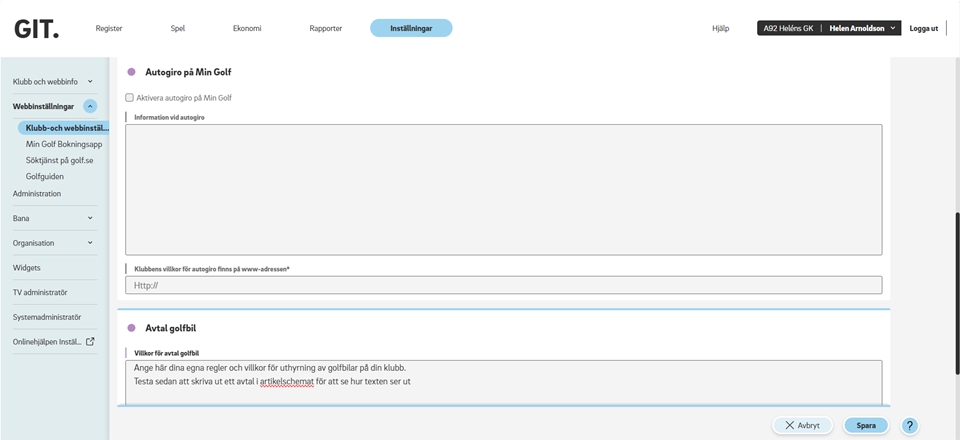Click the round help question mark icon
960x440 pixels.
coord(909,425)
